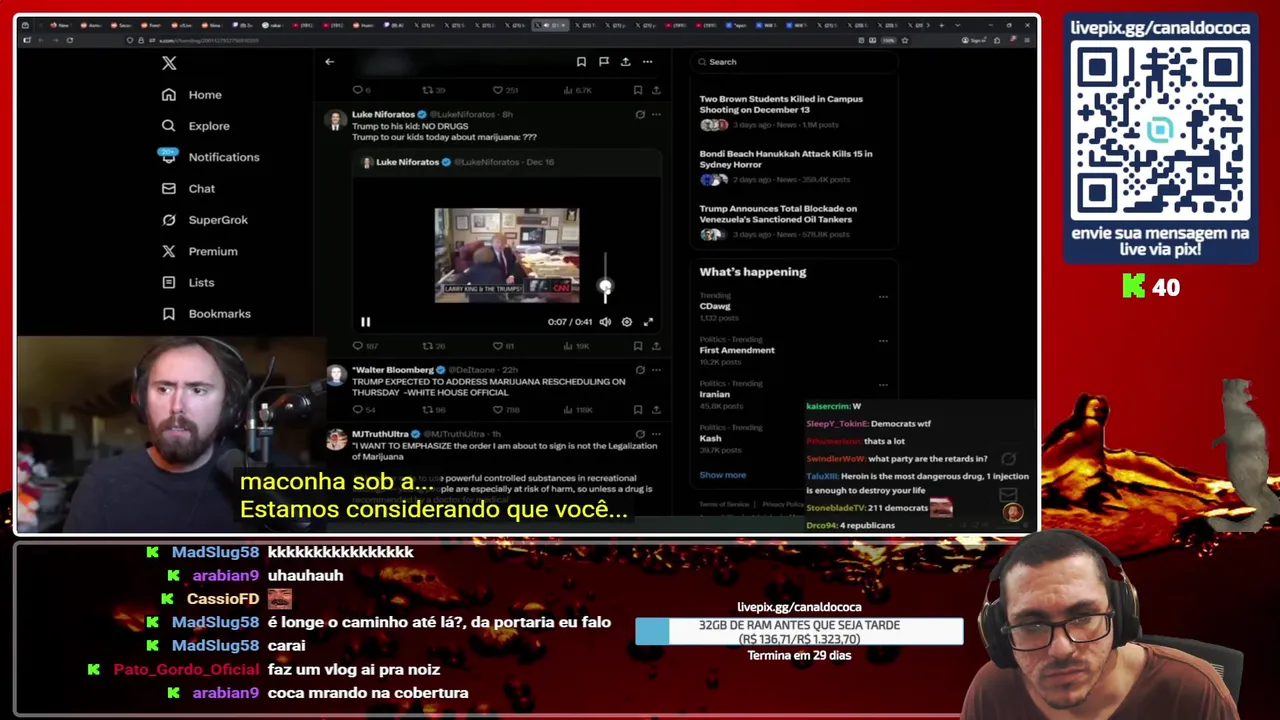Bookmark the Walter Bloomberg post
1280x720 pixels.
click(638, 410)
